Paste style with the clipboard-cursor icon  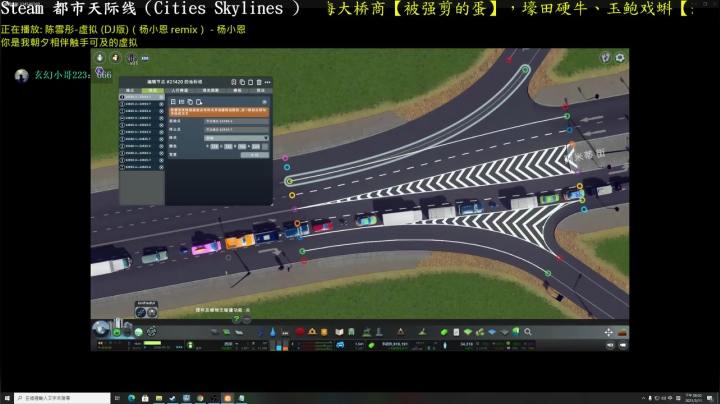(199, 102)
